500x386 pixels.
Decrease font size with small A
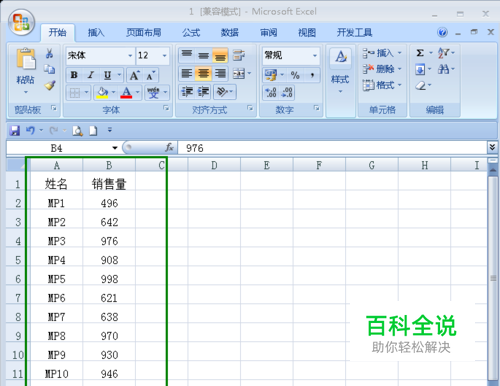(150, 75)
